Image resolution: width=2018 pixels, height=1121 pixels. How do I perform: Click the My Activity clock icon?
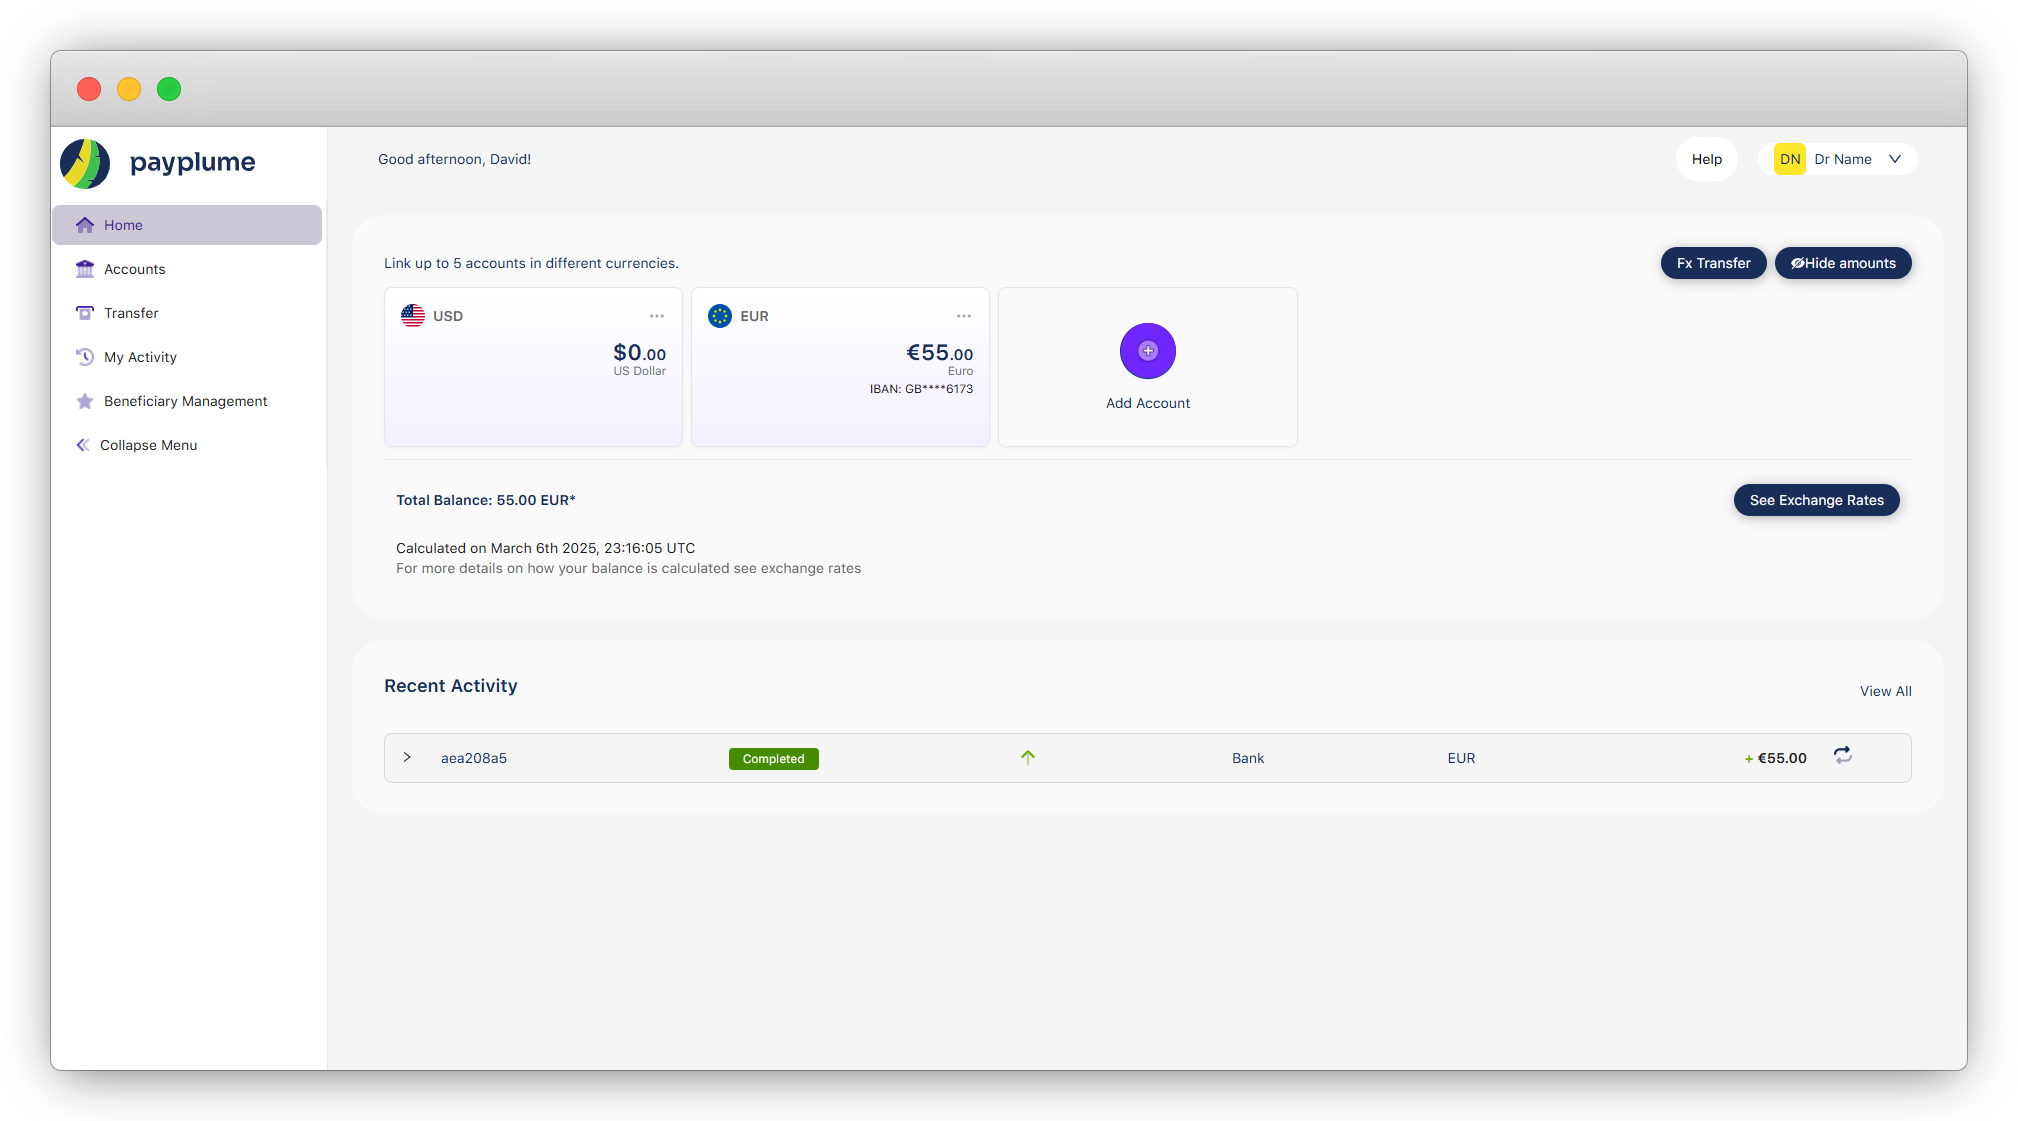tap(85, 357)
